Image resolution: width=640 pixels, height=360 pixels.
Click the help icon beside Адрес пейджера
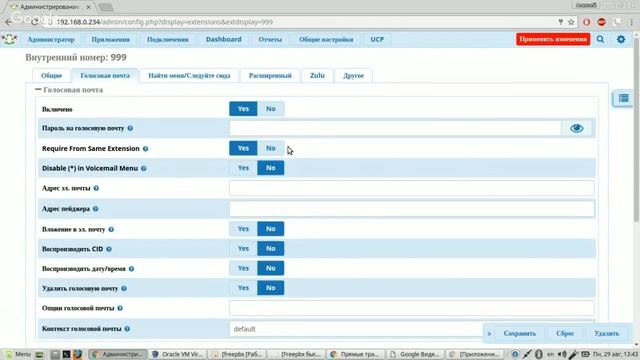tap(95, 209)
